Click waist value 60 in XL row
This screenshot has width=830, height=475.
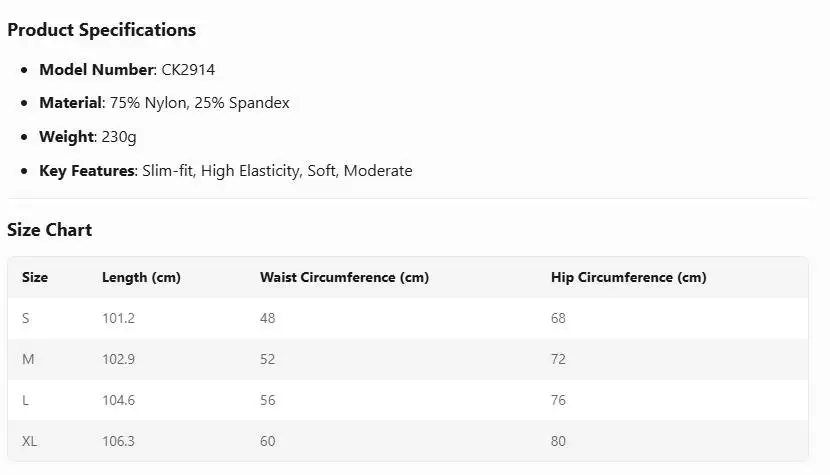tap(267, 441)
